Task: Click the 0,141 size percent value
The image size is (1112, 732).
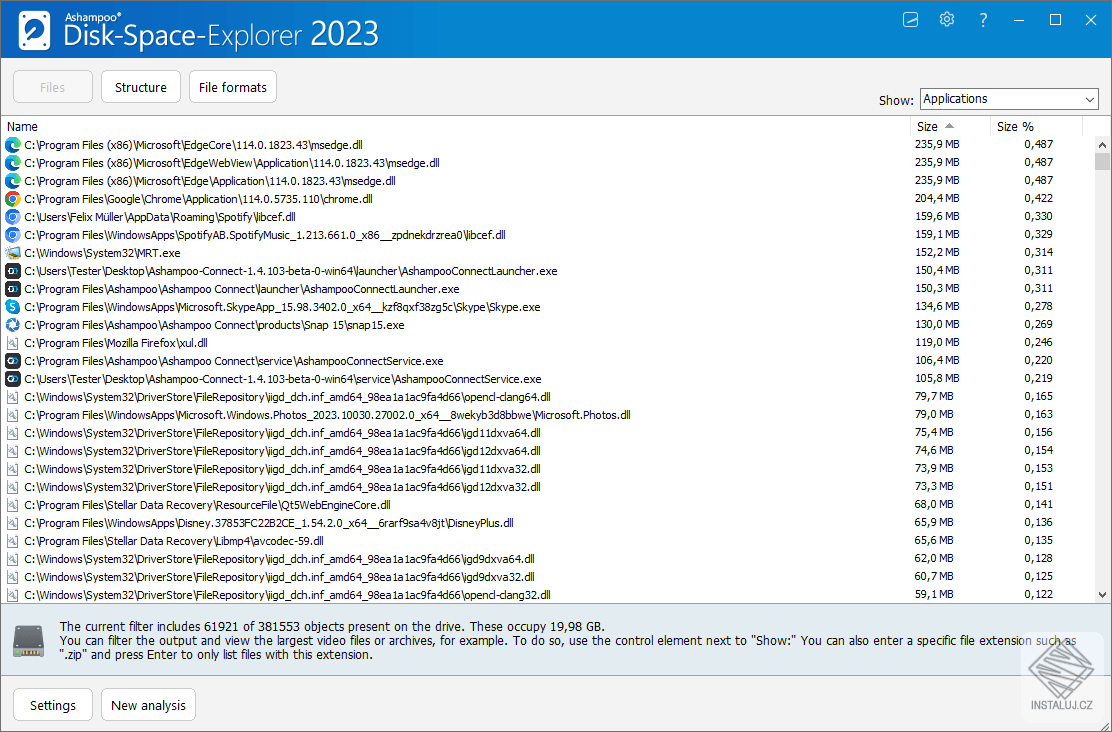Action: coord(1038,505)
